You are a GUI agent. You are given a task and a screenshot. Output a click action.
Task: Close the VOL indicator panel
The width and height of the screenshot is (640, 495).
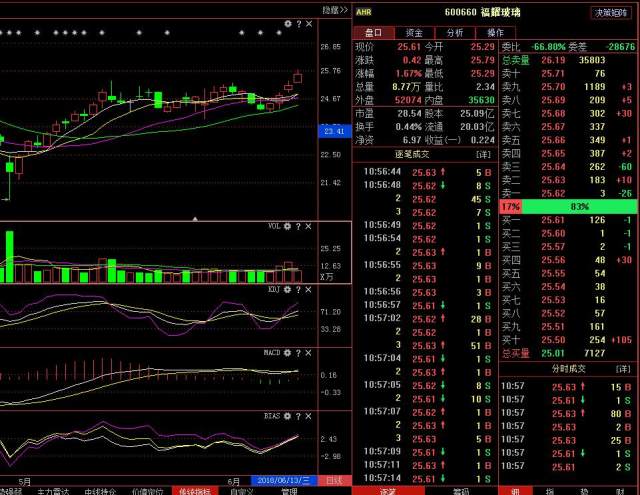pyautogui.click(x=308, y=226)
